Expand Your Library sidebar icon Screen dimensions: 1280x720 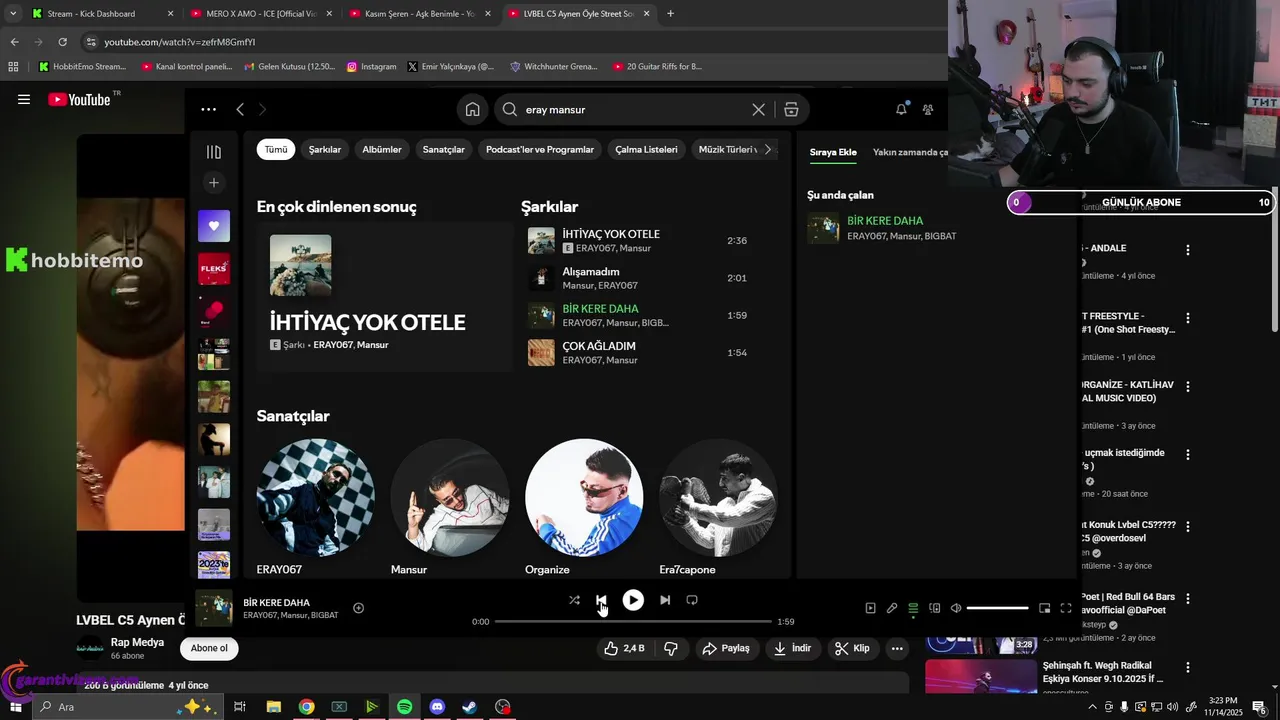[214, 152]
